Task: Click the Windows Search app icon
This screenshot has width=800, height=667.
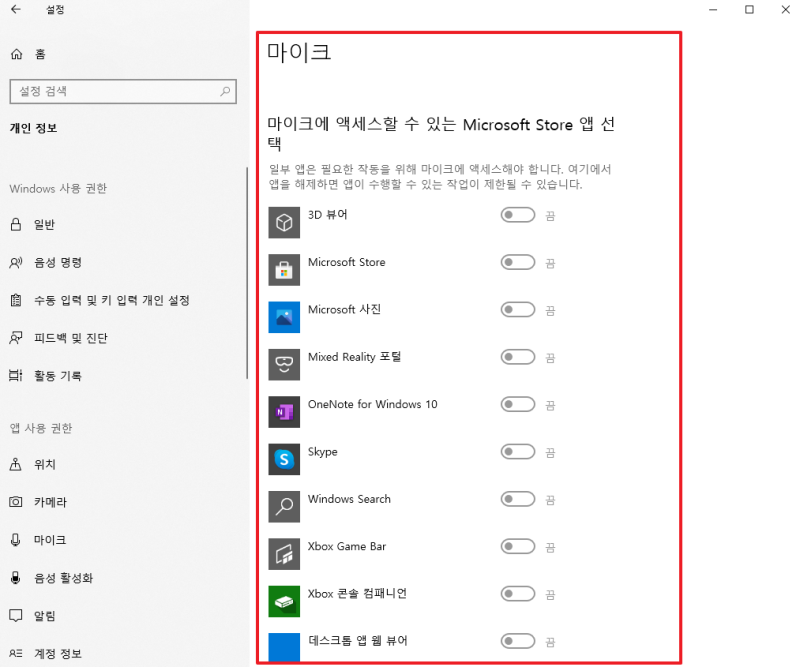Action: click(x=284, y=506)
